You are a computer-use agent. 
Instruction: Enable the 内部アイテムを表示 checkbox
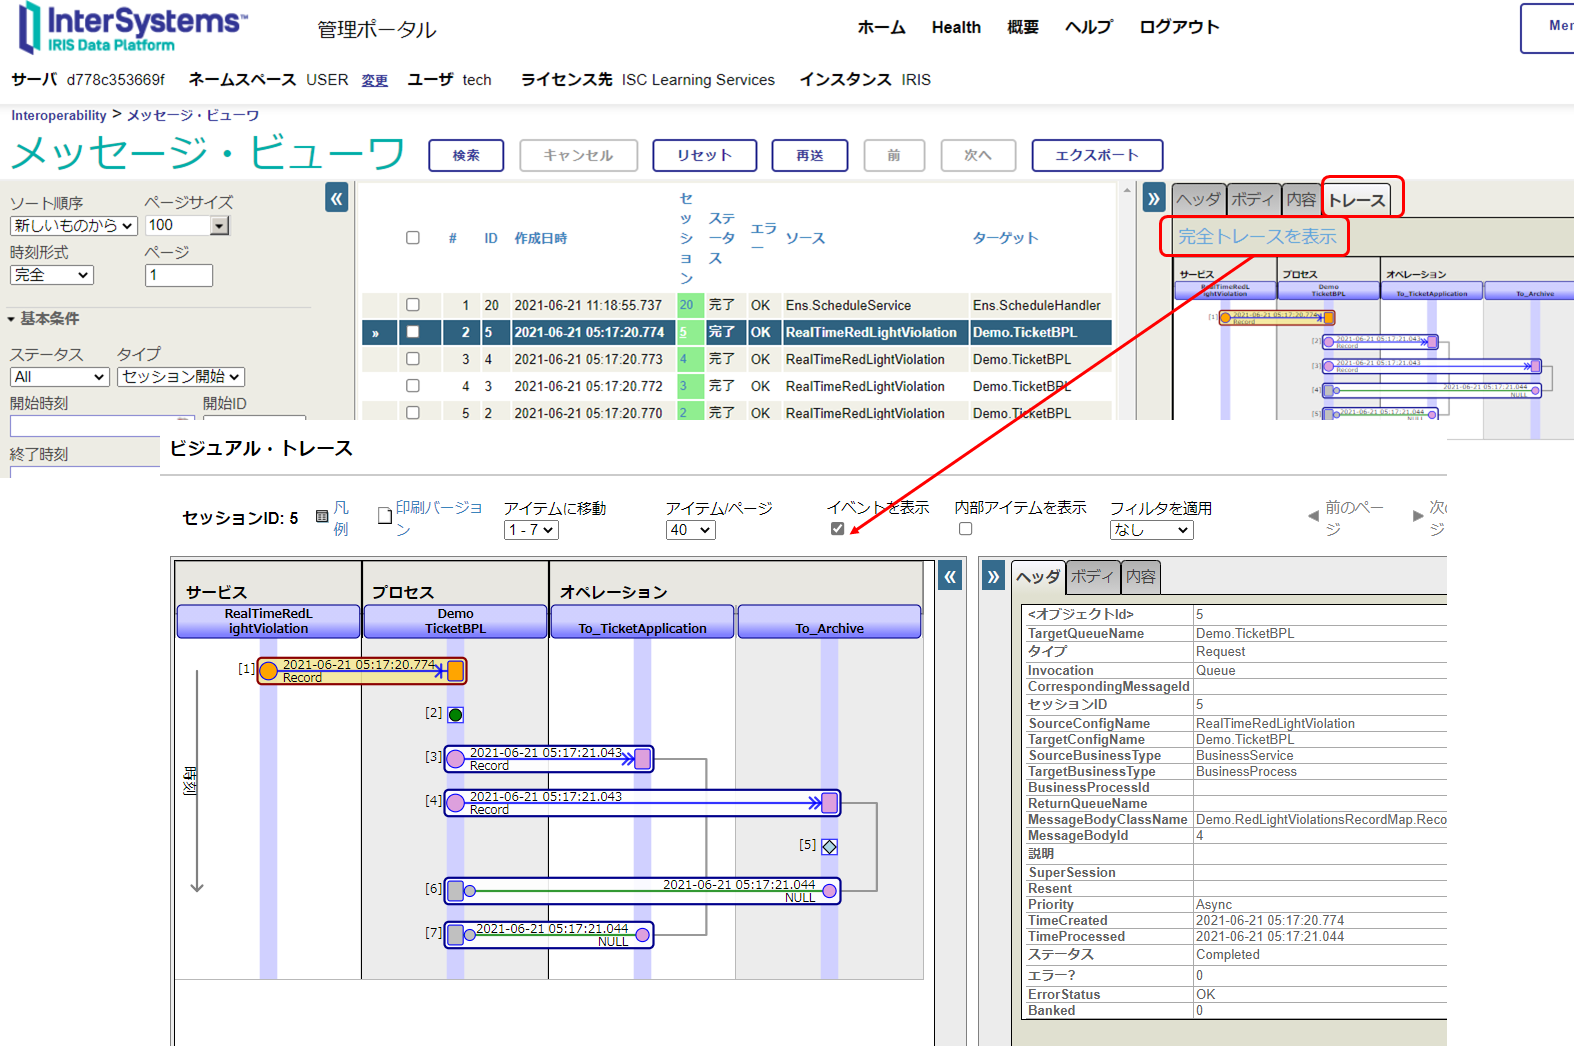pyautogui.click(x=965, y=529)
